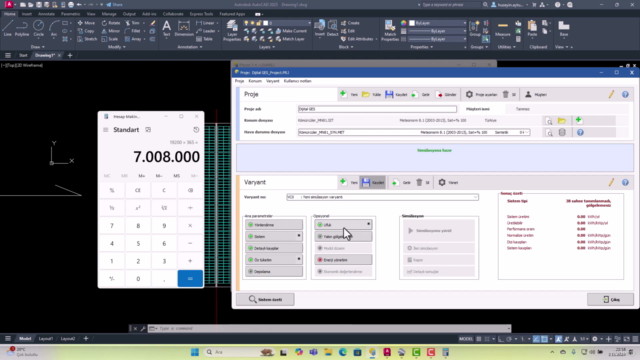Expand the Block panel in ribbon
The width and height of the screenshot is (640, 360).
point(346,47)
